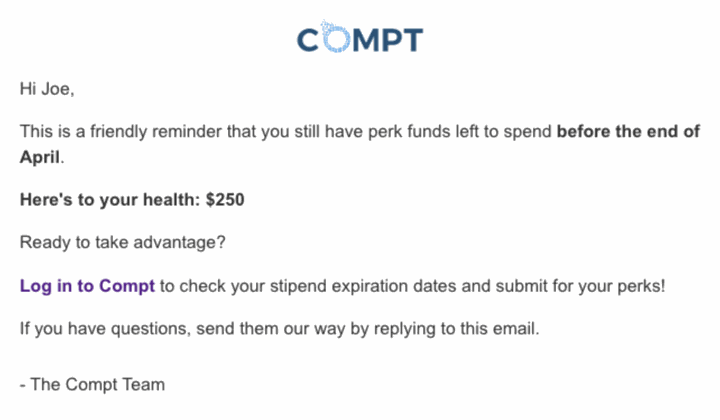Click the $250 amount
Screen dimensions: 720x420
[225, 200]
